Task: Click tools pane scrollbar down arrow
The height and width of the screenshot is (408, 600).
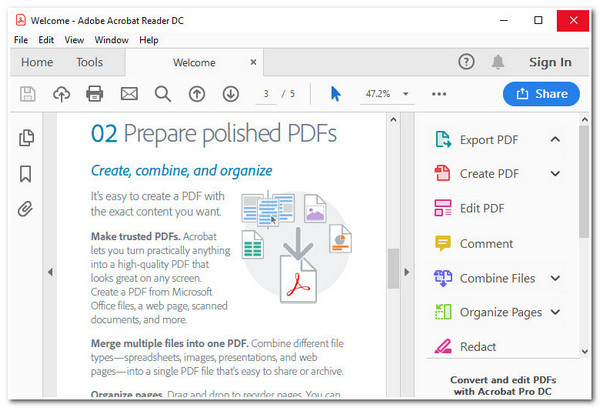Action: point(584,351)
